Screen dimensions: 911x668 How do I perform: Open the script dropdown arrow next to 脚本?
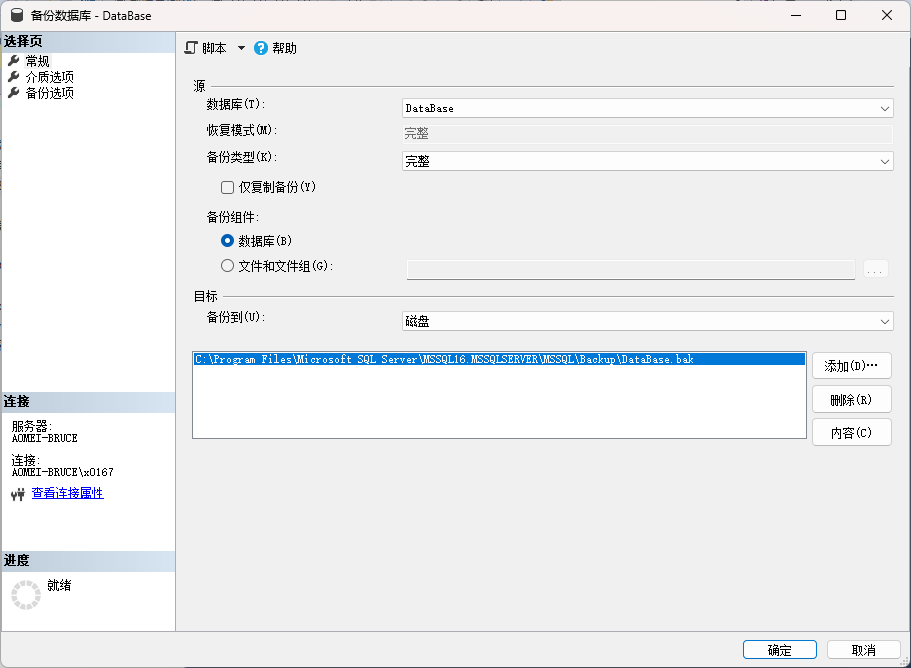pos(241,48)
